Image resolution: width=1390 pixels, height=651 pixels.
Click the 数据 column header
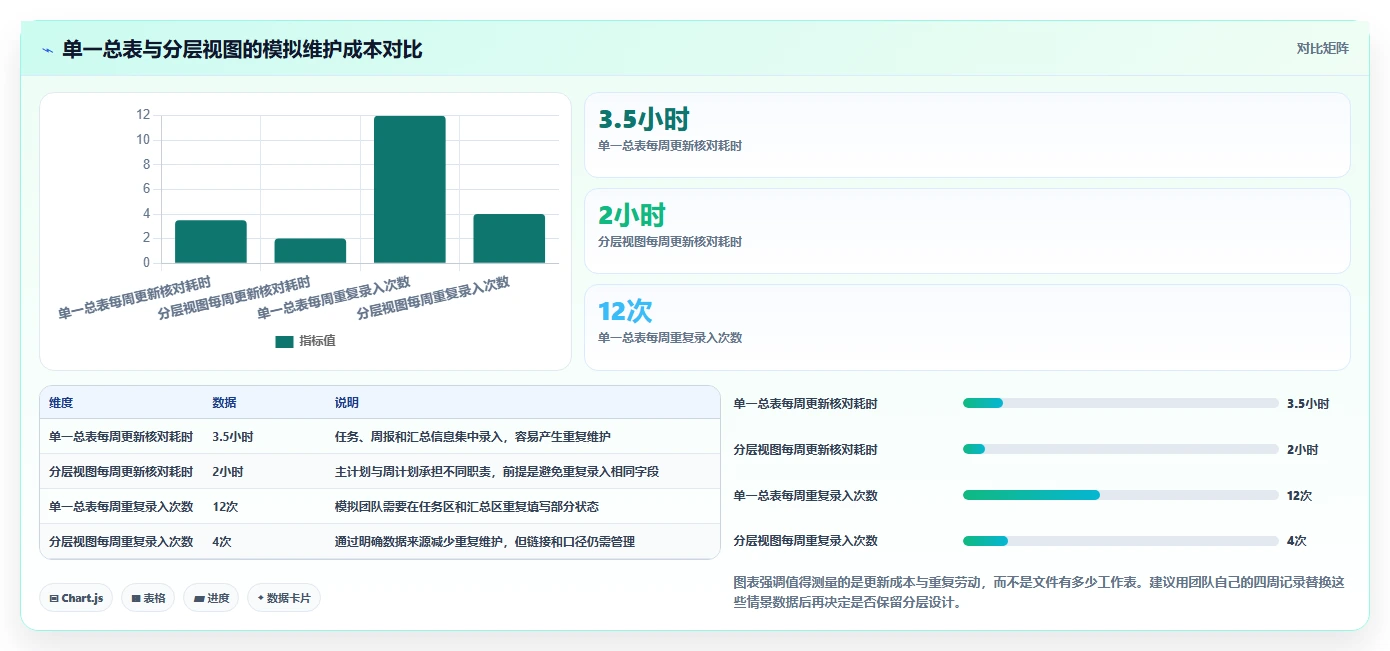(x=224, y=403)
